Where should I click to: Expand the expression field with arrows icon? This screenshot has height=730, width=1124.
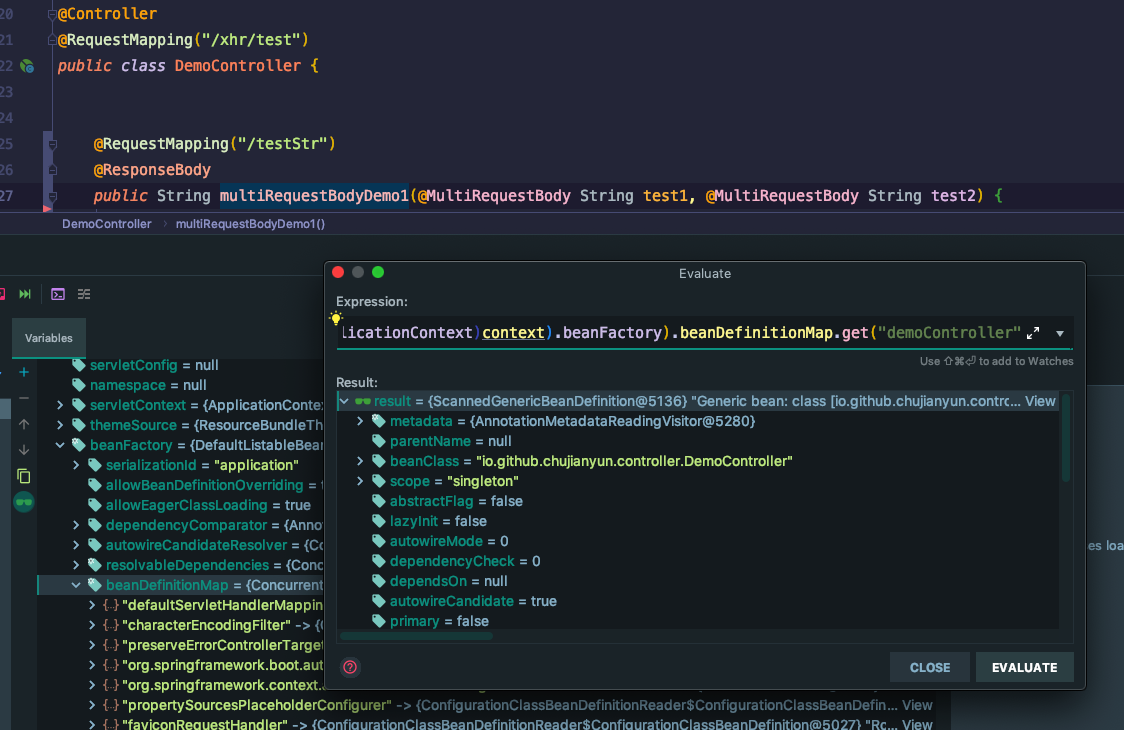(x=1034, y=333)
